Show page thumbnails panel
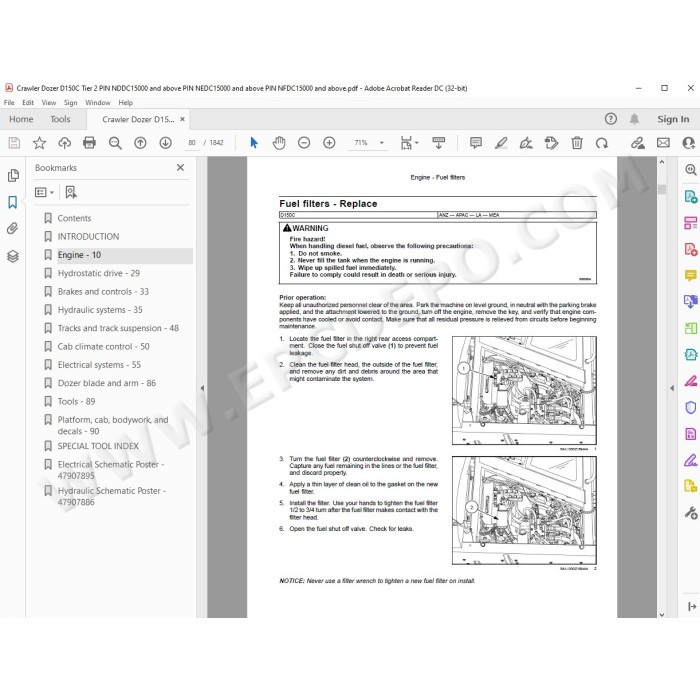The image size is (700, 700). point(13,175)
